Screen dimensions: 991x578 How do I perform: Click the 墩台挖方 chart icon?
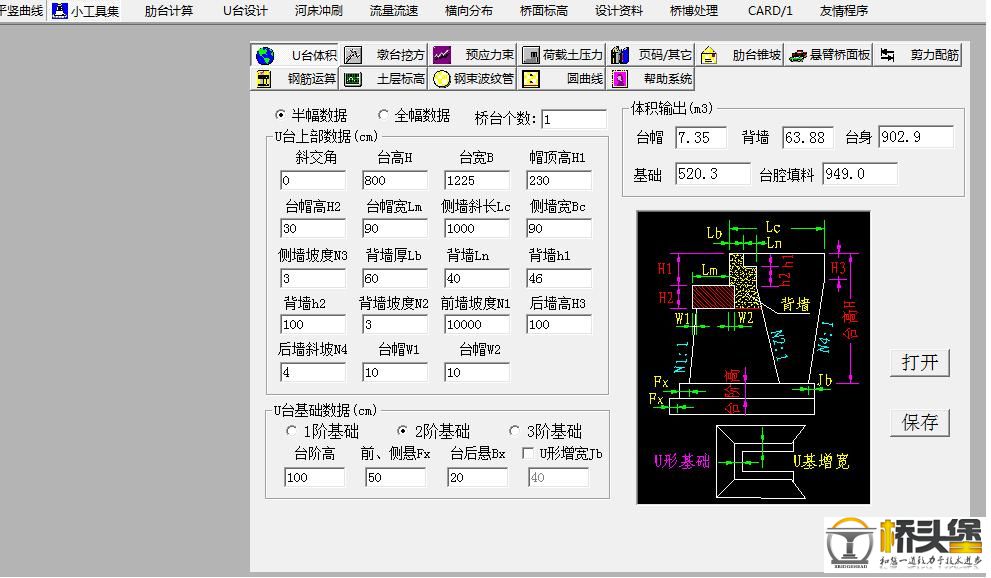point(353,56)
